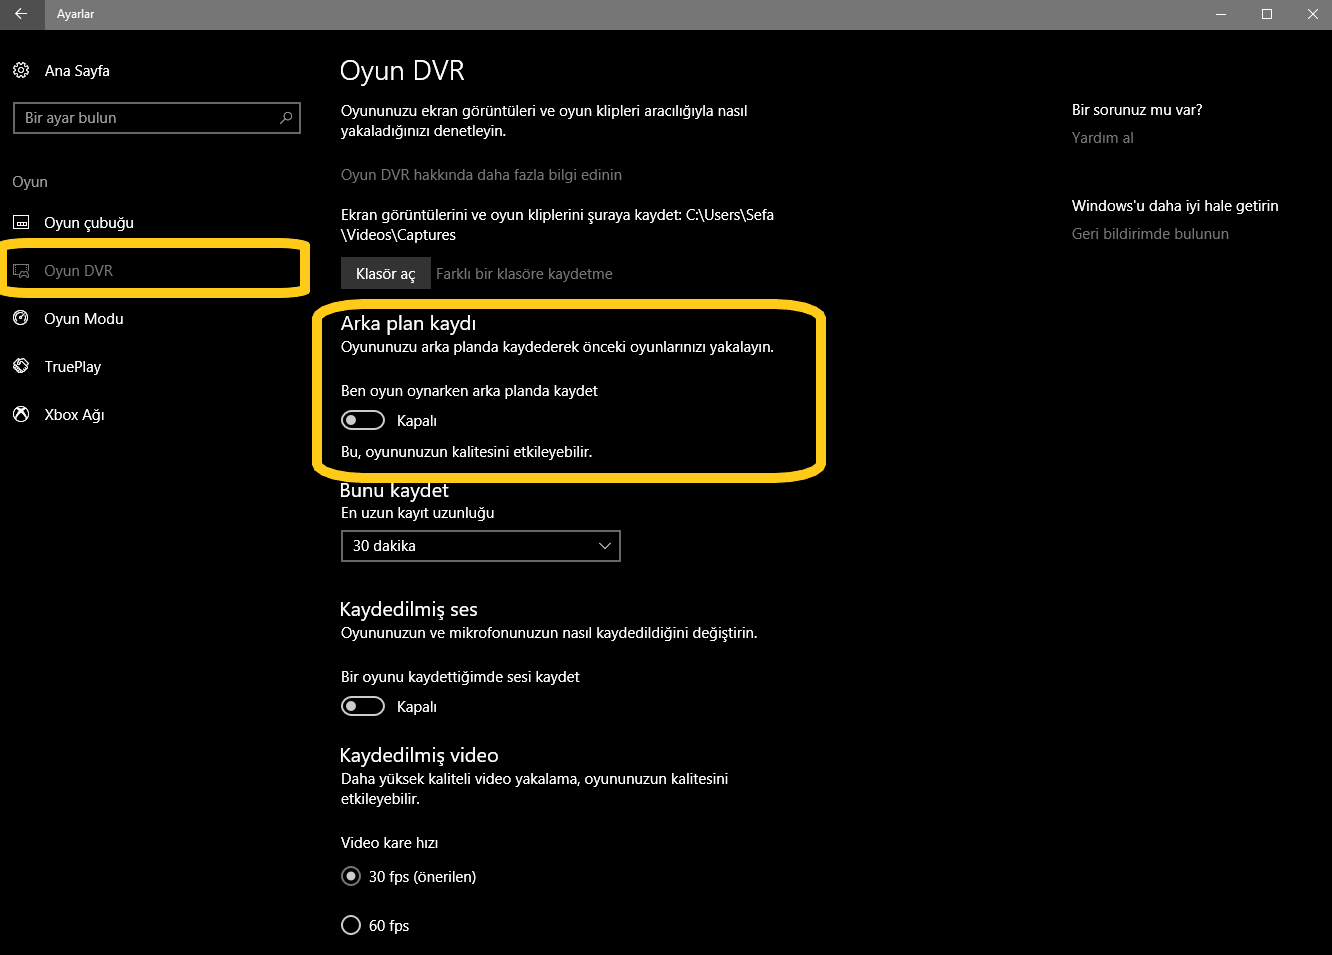Click the 'Oyun DVR' page title

402,71
